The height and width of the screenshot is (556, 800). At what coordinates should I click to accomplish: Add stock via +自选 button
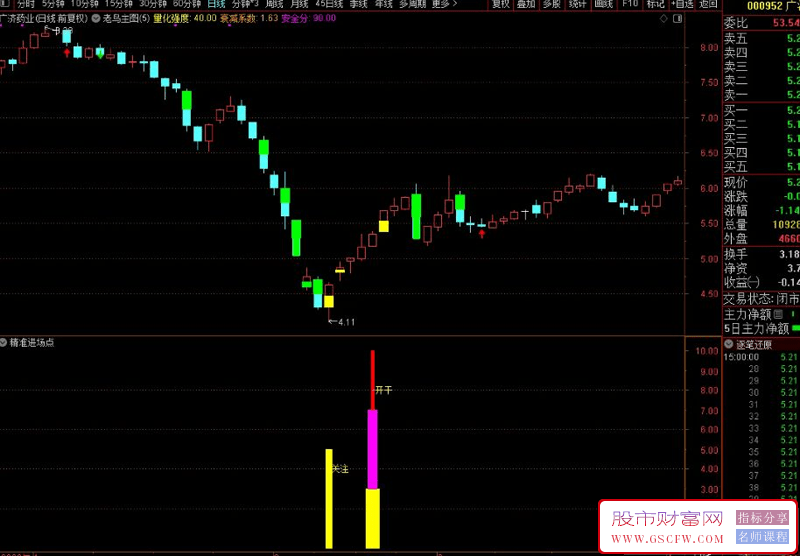coord(682,4)
